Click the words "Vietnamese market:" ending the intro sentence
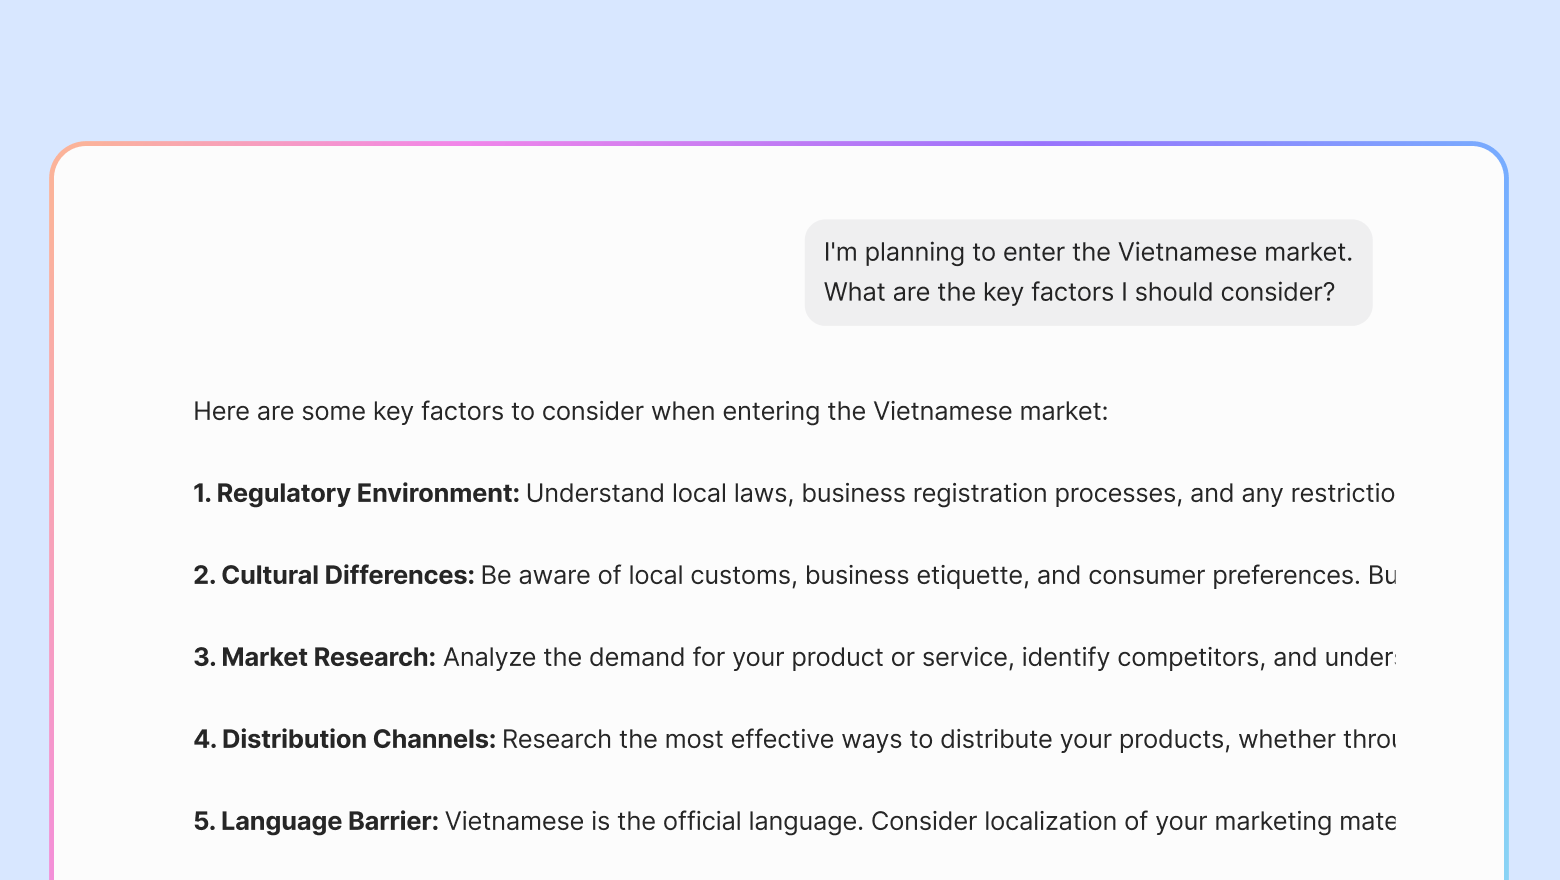 point(991,412)
